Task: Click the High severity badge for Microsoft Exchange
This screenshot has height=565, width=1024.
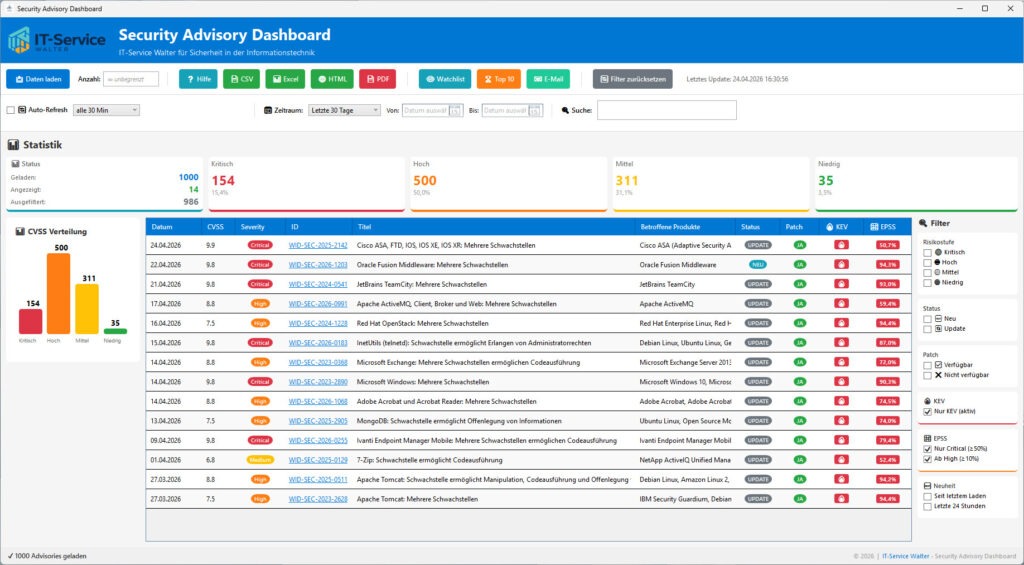Action: click(x=260, y=363)
